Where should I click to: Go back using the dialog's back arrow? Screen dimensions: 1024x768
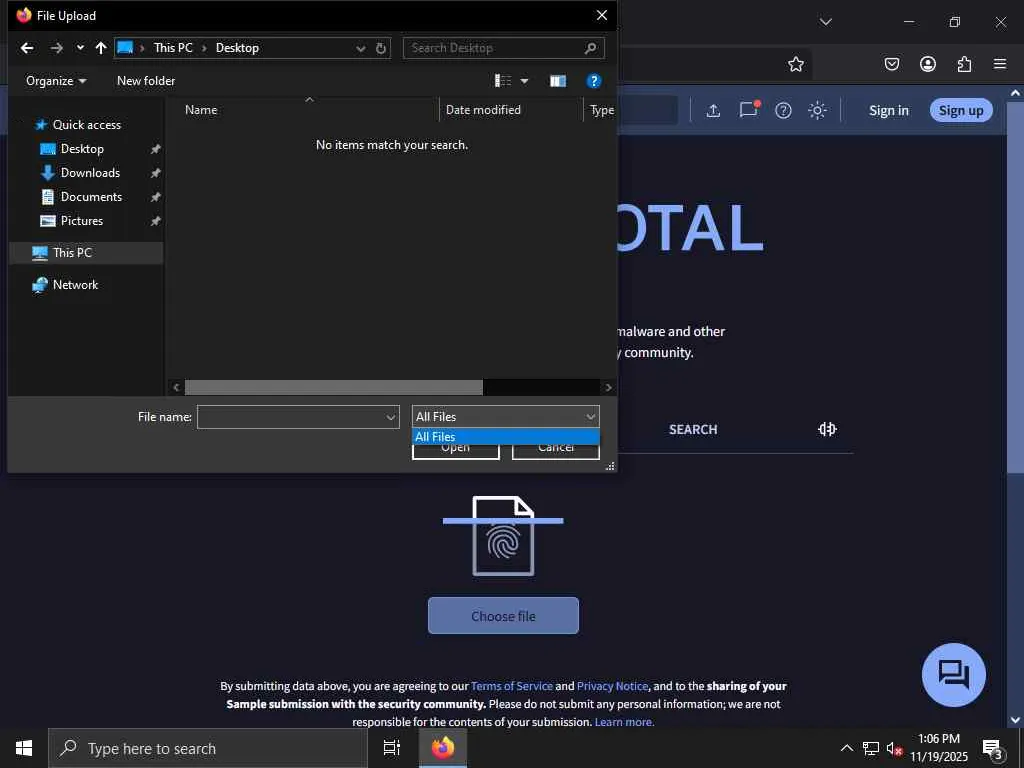click(27, 48)
